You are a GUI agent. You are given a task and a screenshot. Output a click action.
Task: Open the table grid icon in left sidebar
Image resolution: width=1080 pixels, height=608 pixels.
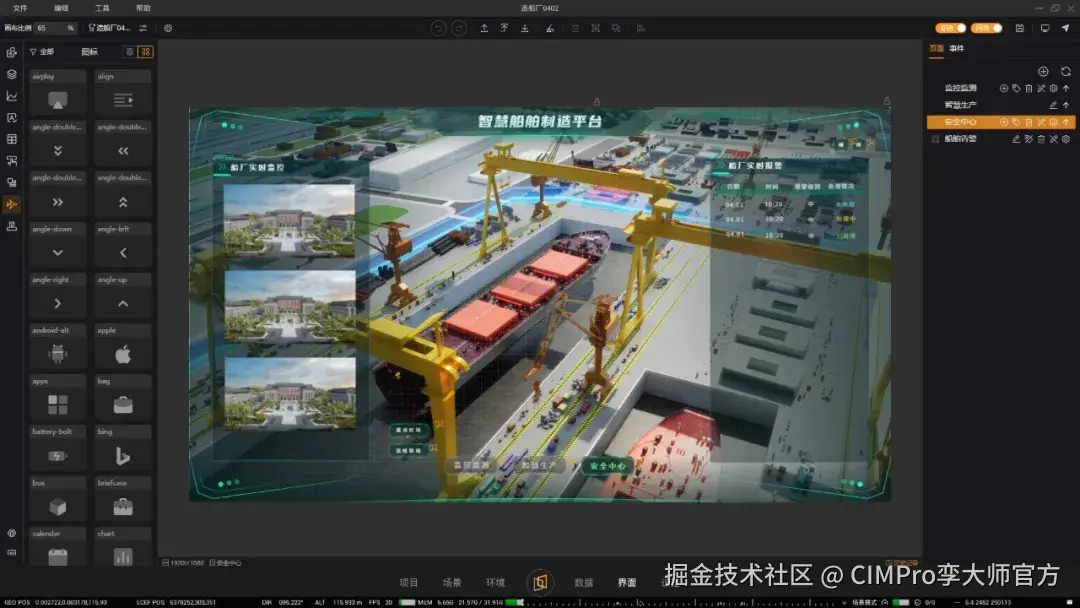tap(12, 139)
